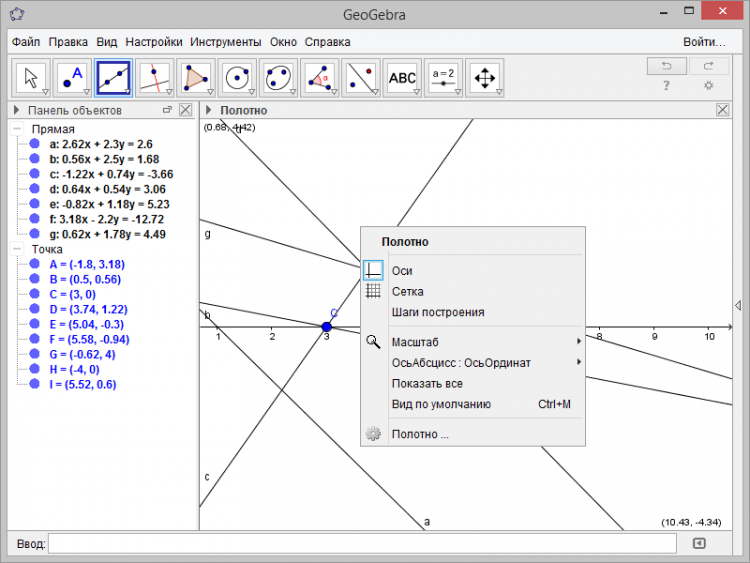Select the Angle measurement tool
Viewport: 750px width, 563px height.
pyautogui.click(x=319, y=77)
